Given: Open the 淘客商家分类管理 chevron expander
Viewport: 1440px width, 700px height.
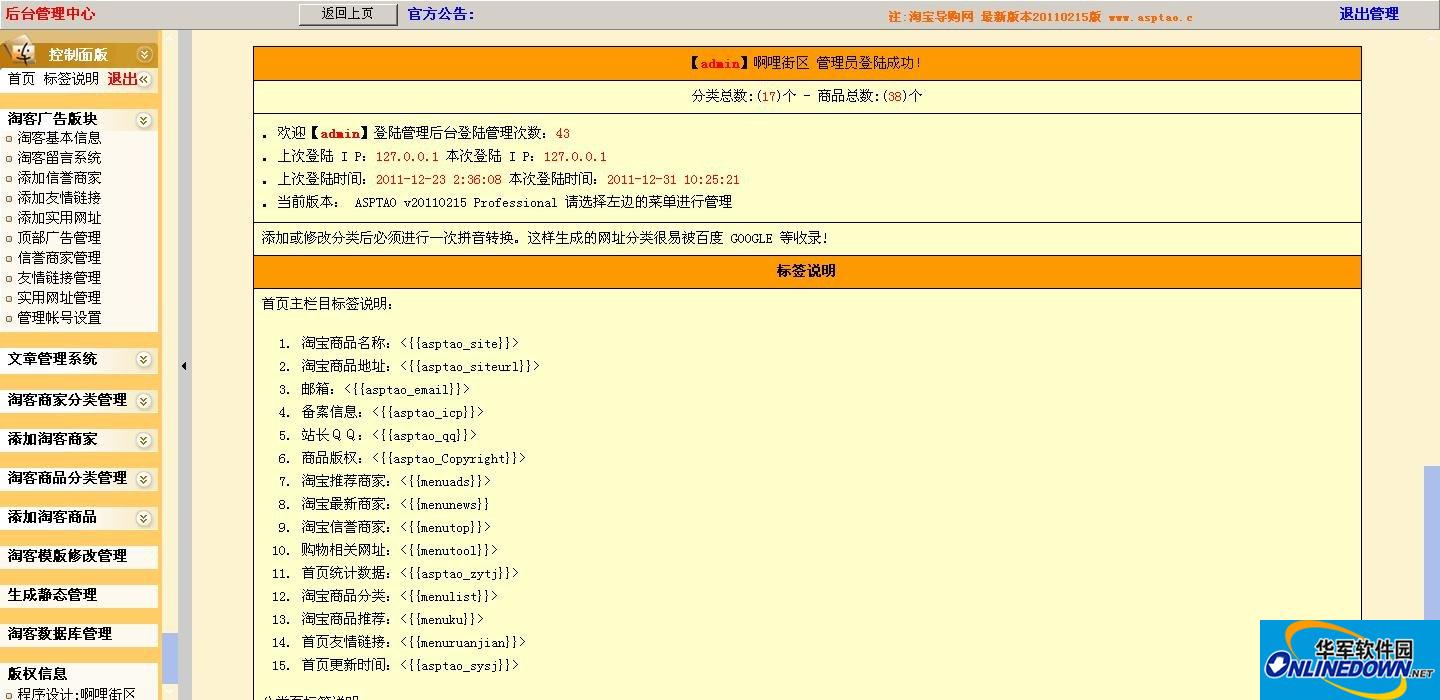Looking at the screenshot, I should tap(144, 400).
